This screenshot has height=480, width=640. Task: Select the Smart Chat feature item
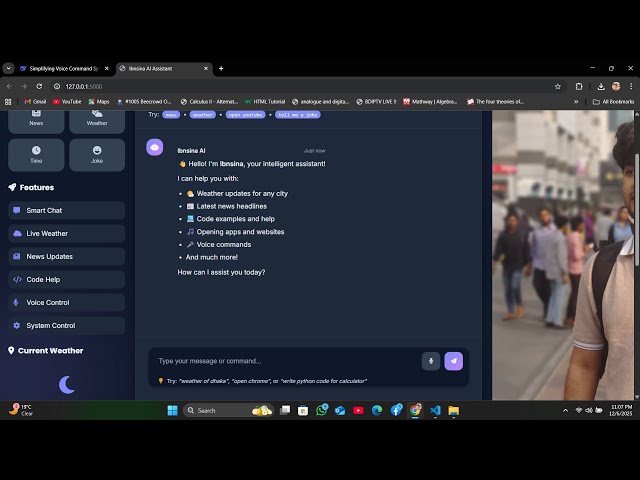67,210
